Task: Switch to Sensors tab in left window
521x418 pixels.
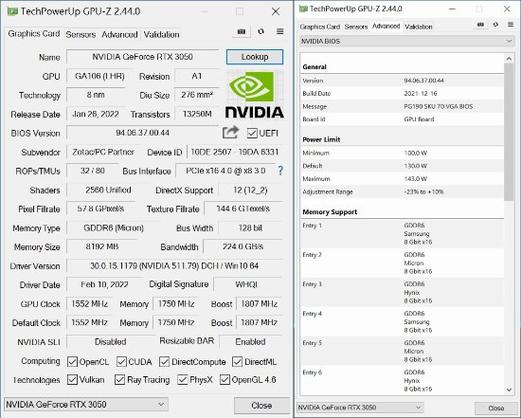Action: tap(80, 34)
